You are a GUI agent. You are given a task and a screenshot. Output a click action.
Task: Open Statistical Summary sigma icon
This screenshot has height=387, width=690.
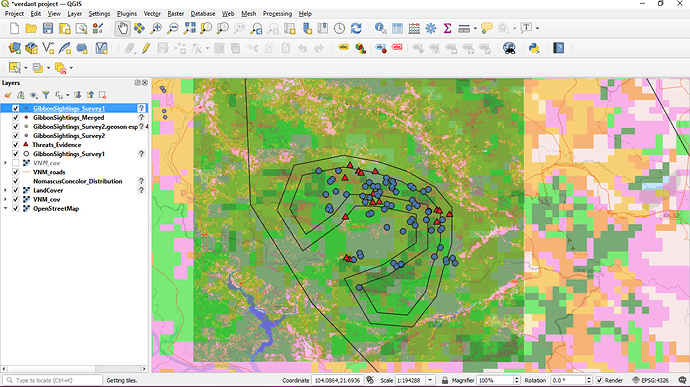(x=448, y=29)
